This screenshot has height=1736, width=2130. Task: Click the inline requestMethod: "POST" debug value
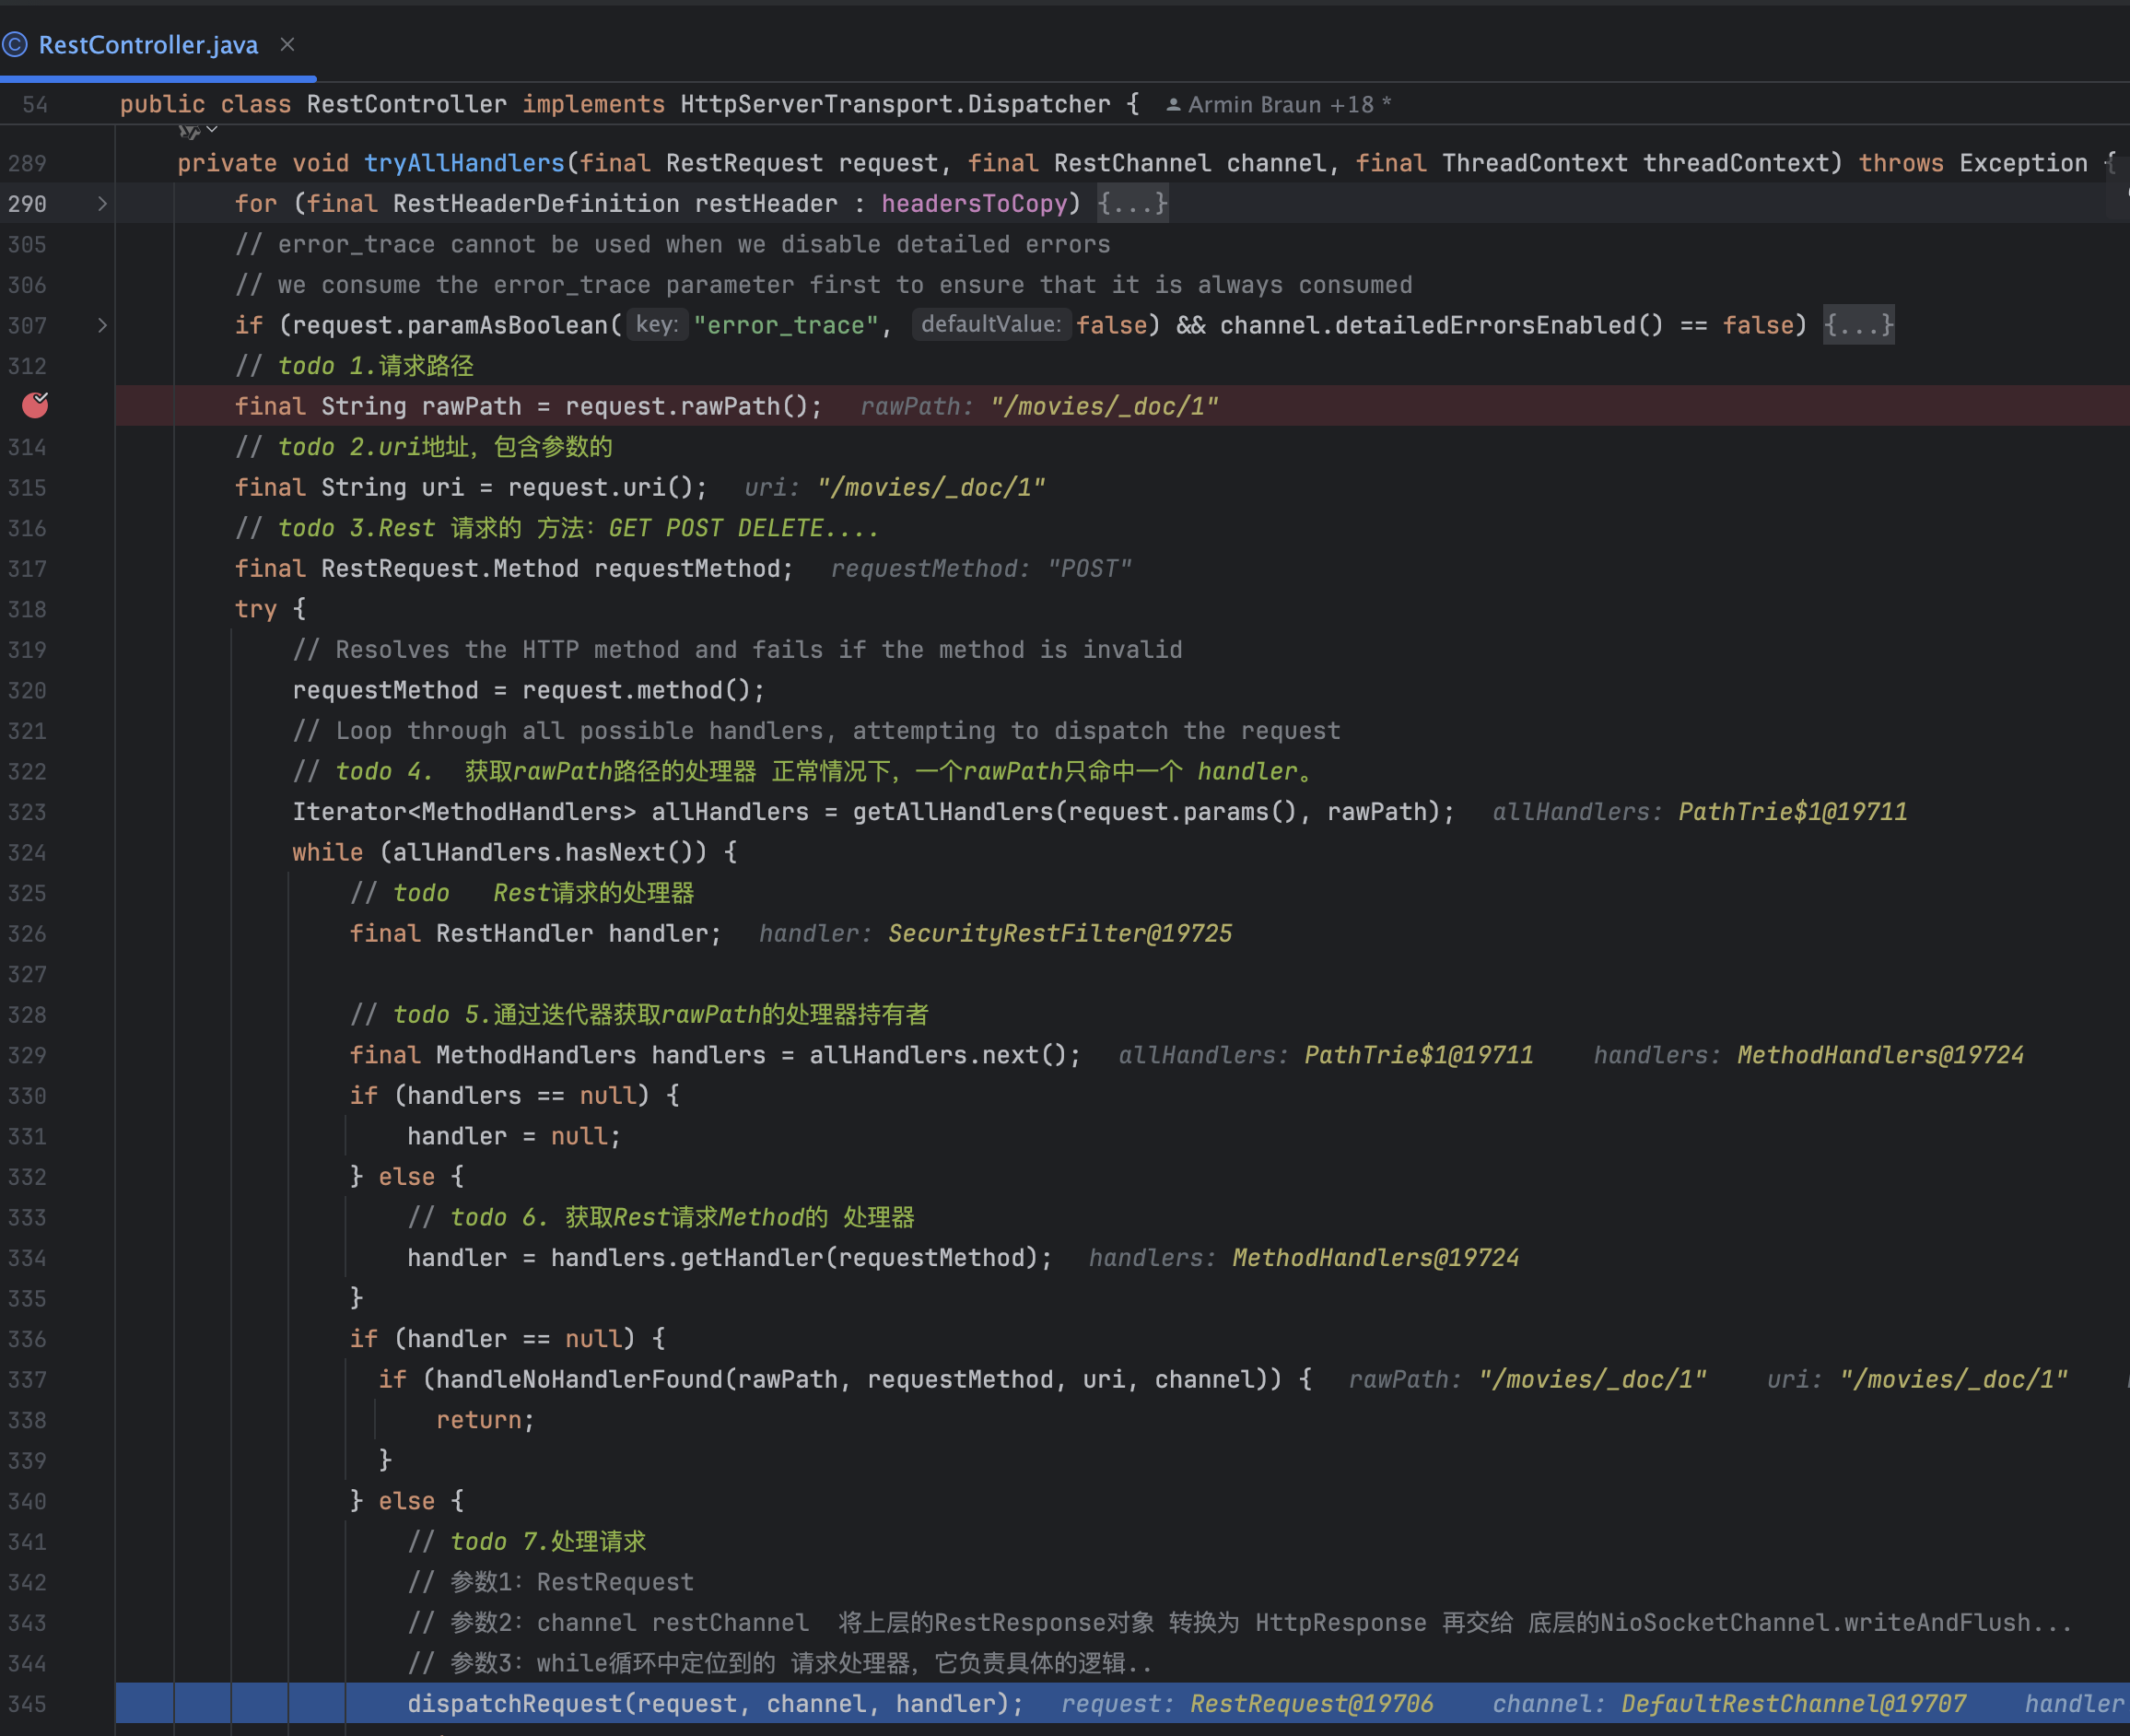[981, 568]
